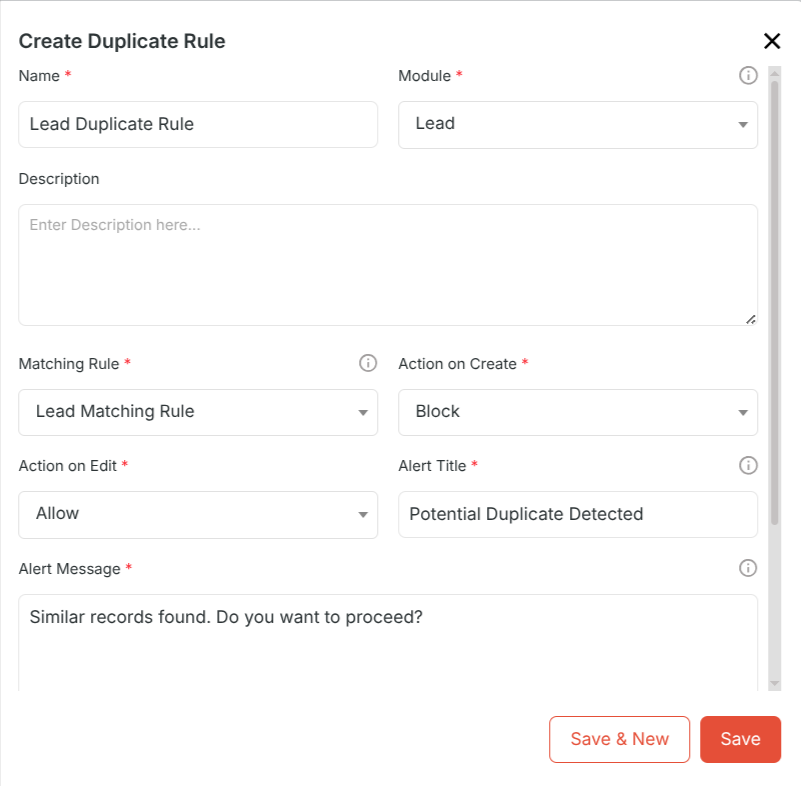Screen dimensions: 801x786
Task: Click the Alert Message info icon
Action: tap(748, 568)
